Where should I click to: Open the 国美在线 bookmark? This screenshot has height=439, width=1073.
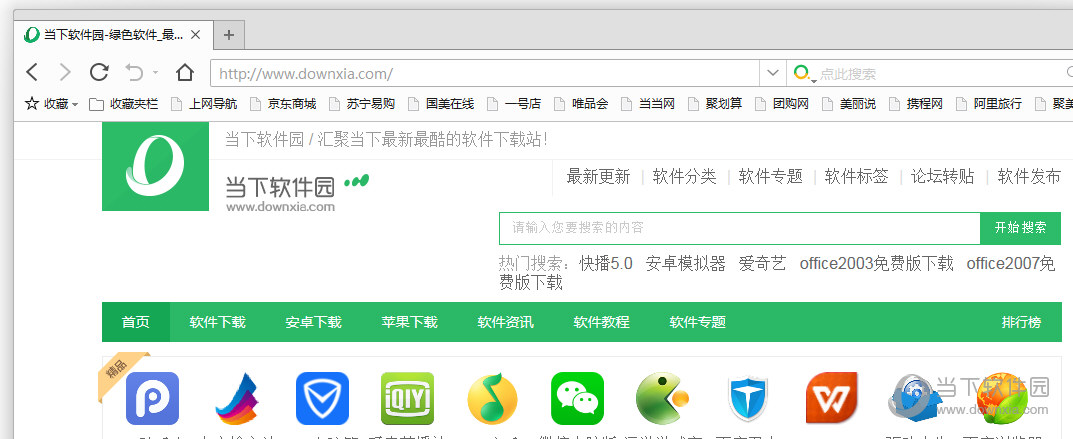click(x=441, y=104)
